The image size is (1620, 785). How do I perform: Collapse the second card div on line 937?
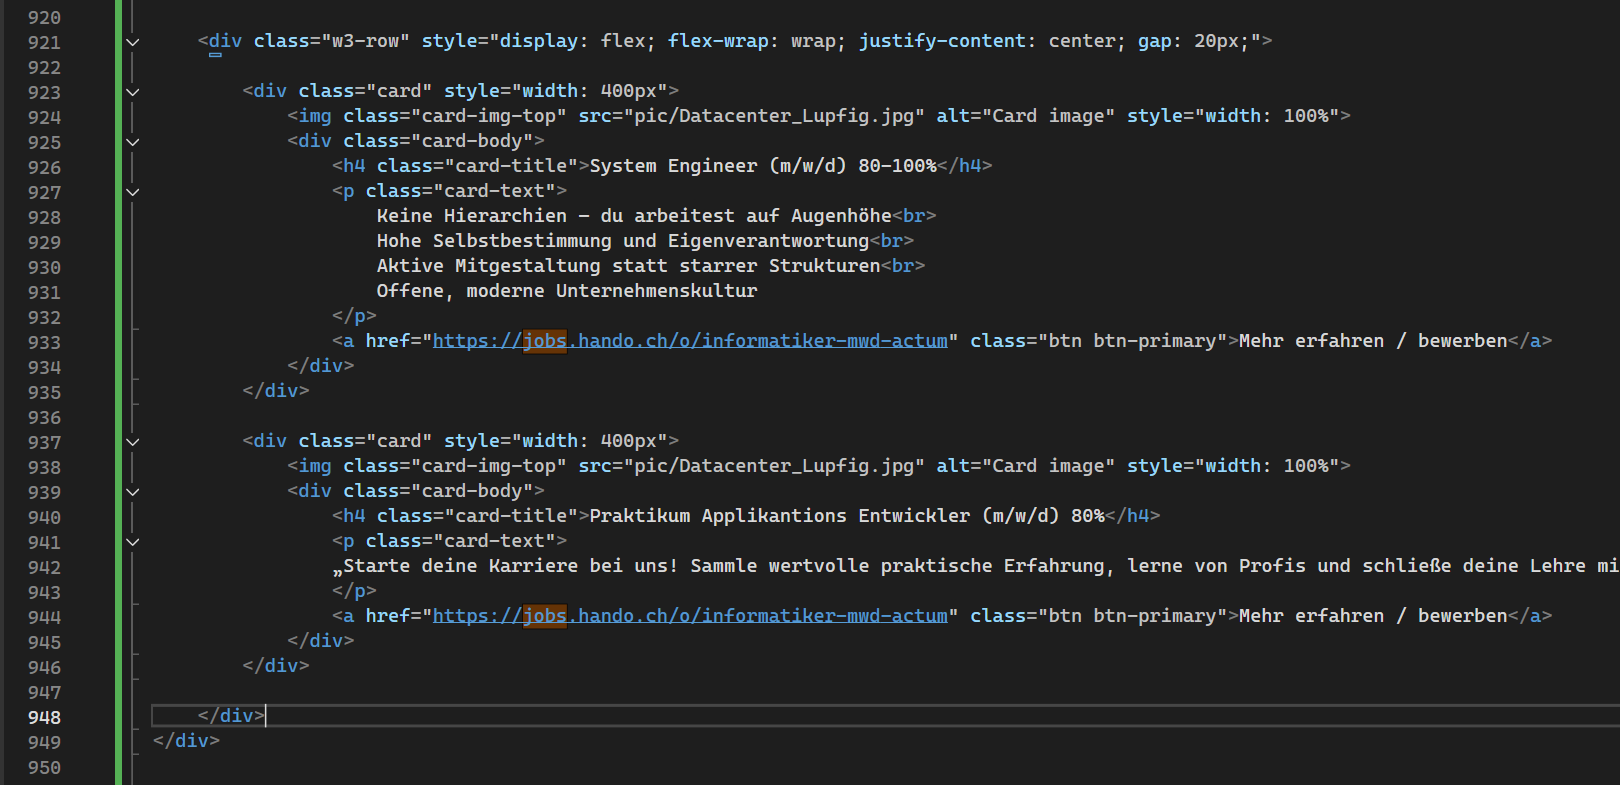pyautogui.click(x=132, y=442)
